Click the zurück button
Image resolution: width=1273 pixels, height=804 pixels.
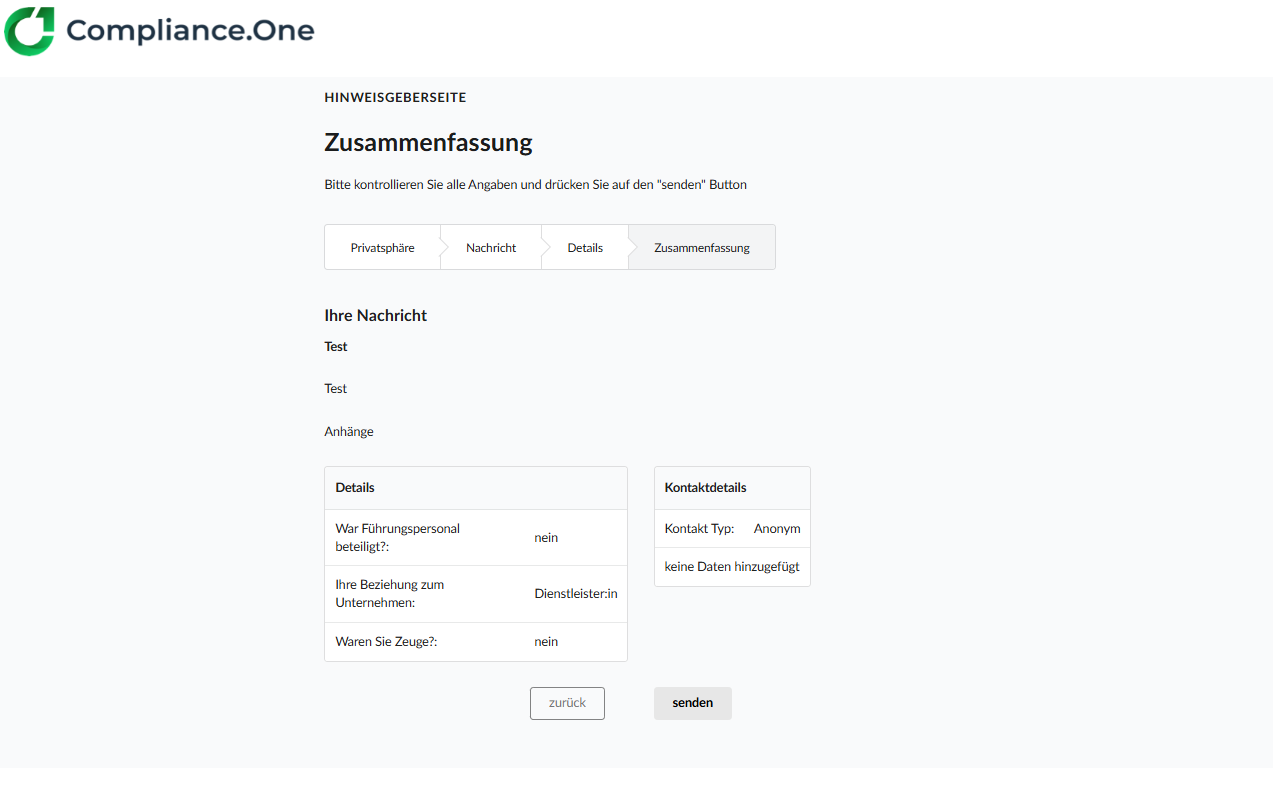point(567,703)
